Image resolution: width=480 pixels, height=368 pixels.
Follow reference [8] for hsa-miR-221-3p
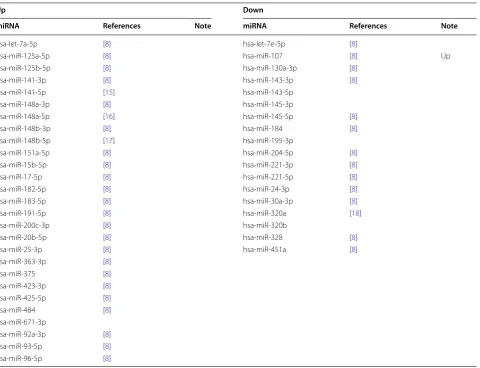click(353, 165)
